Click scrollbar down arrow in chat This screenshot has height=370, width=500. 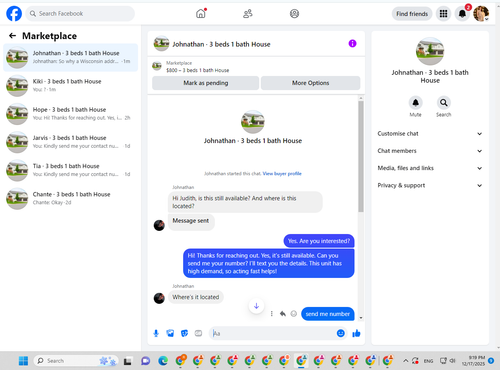(361, 318)
